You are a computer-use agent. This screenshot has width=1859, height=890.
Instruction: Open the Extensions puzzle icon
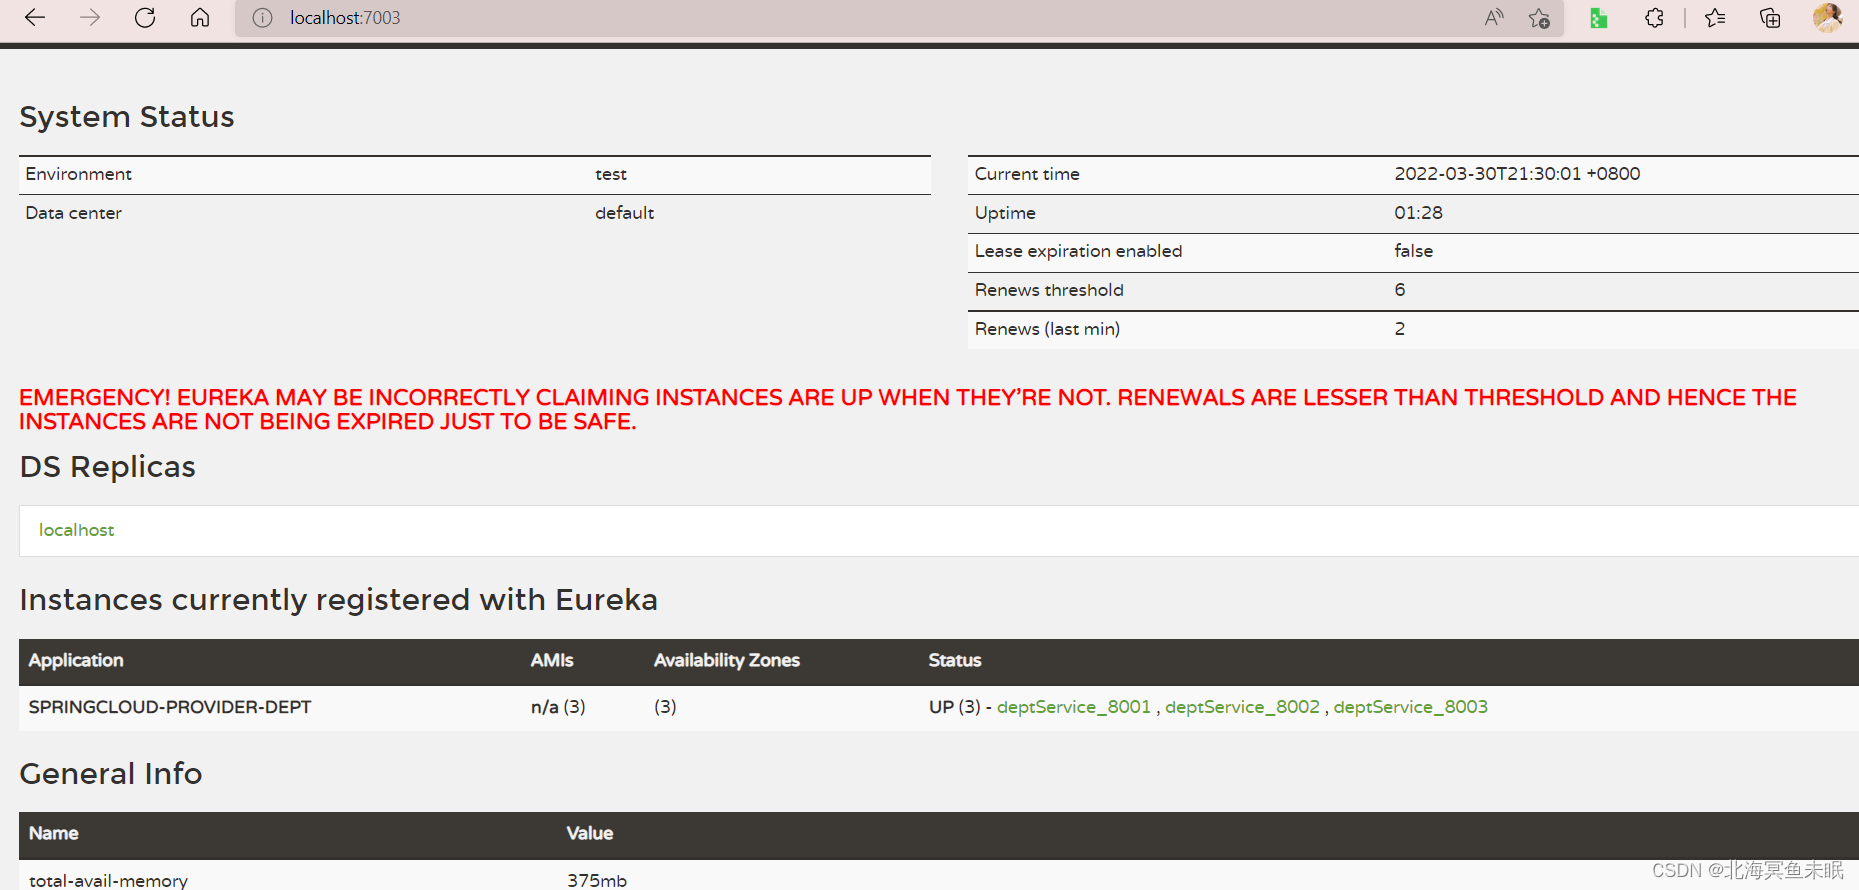click(x=1654, y=18)
